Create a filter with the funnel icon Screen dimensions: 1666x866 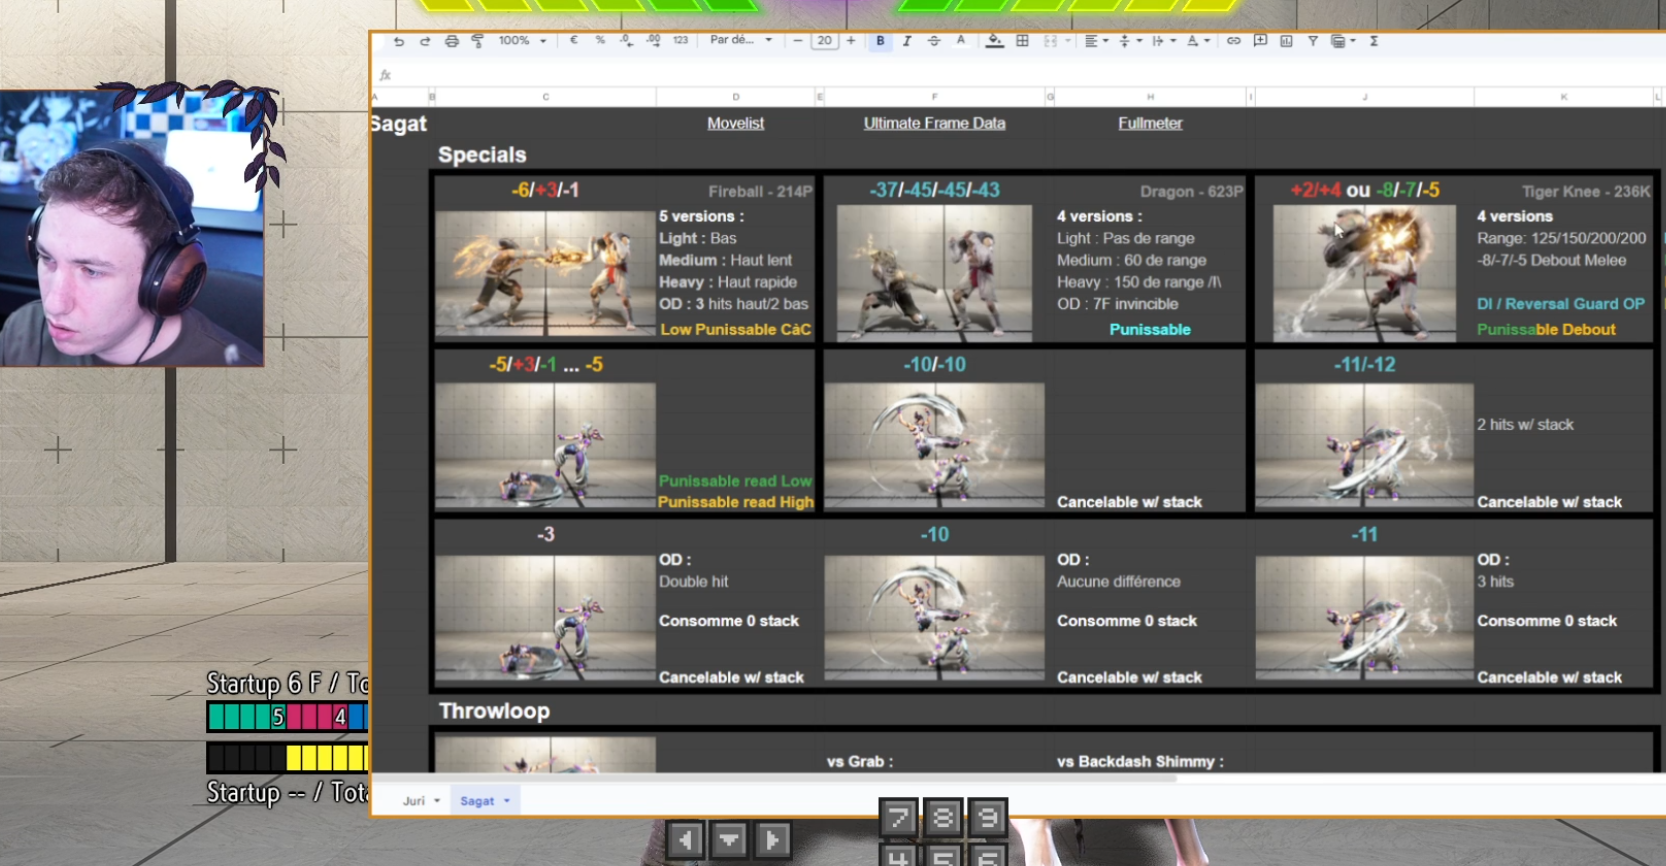pyautogui.click(x=1313, y=41)
